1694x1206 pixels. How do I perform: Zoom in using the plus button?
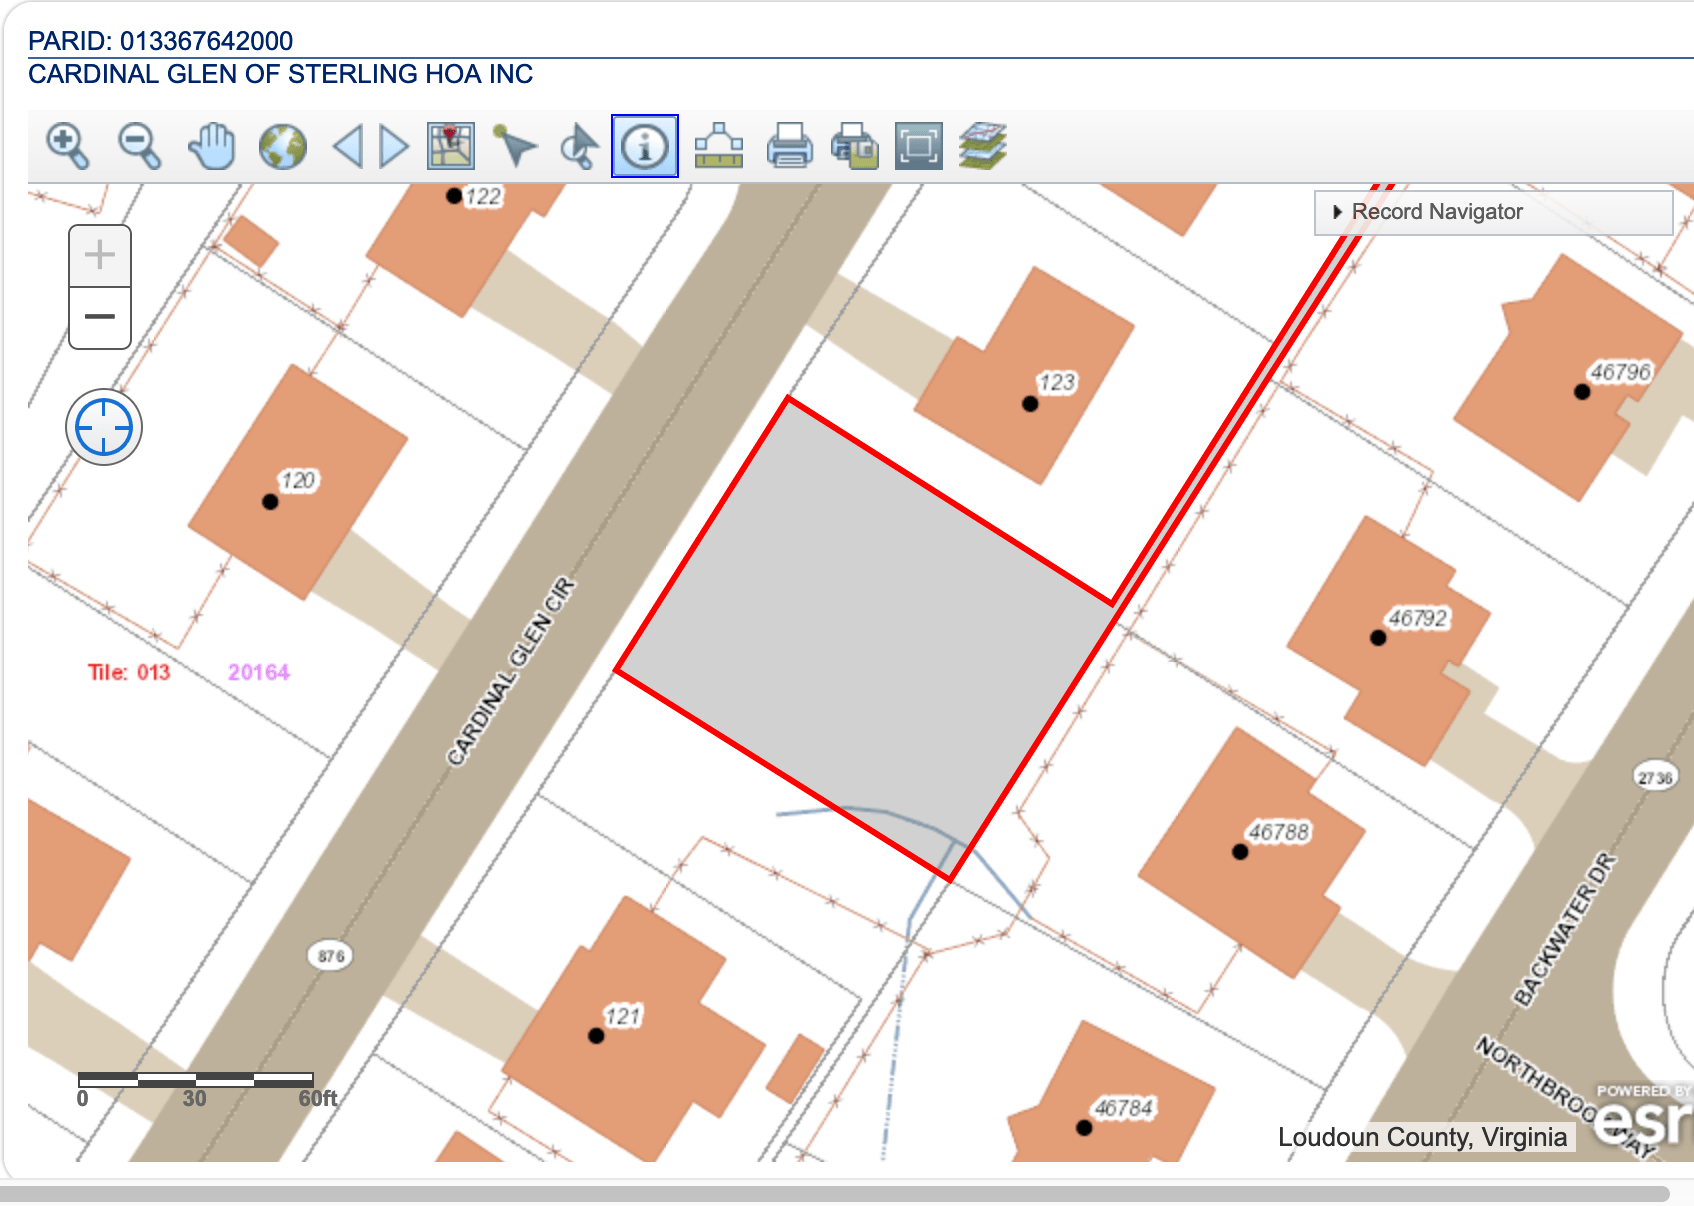99,255
